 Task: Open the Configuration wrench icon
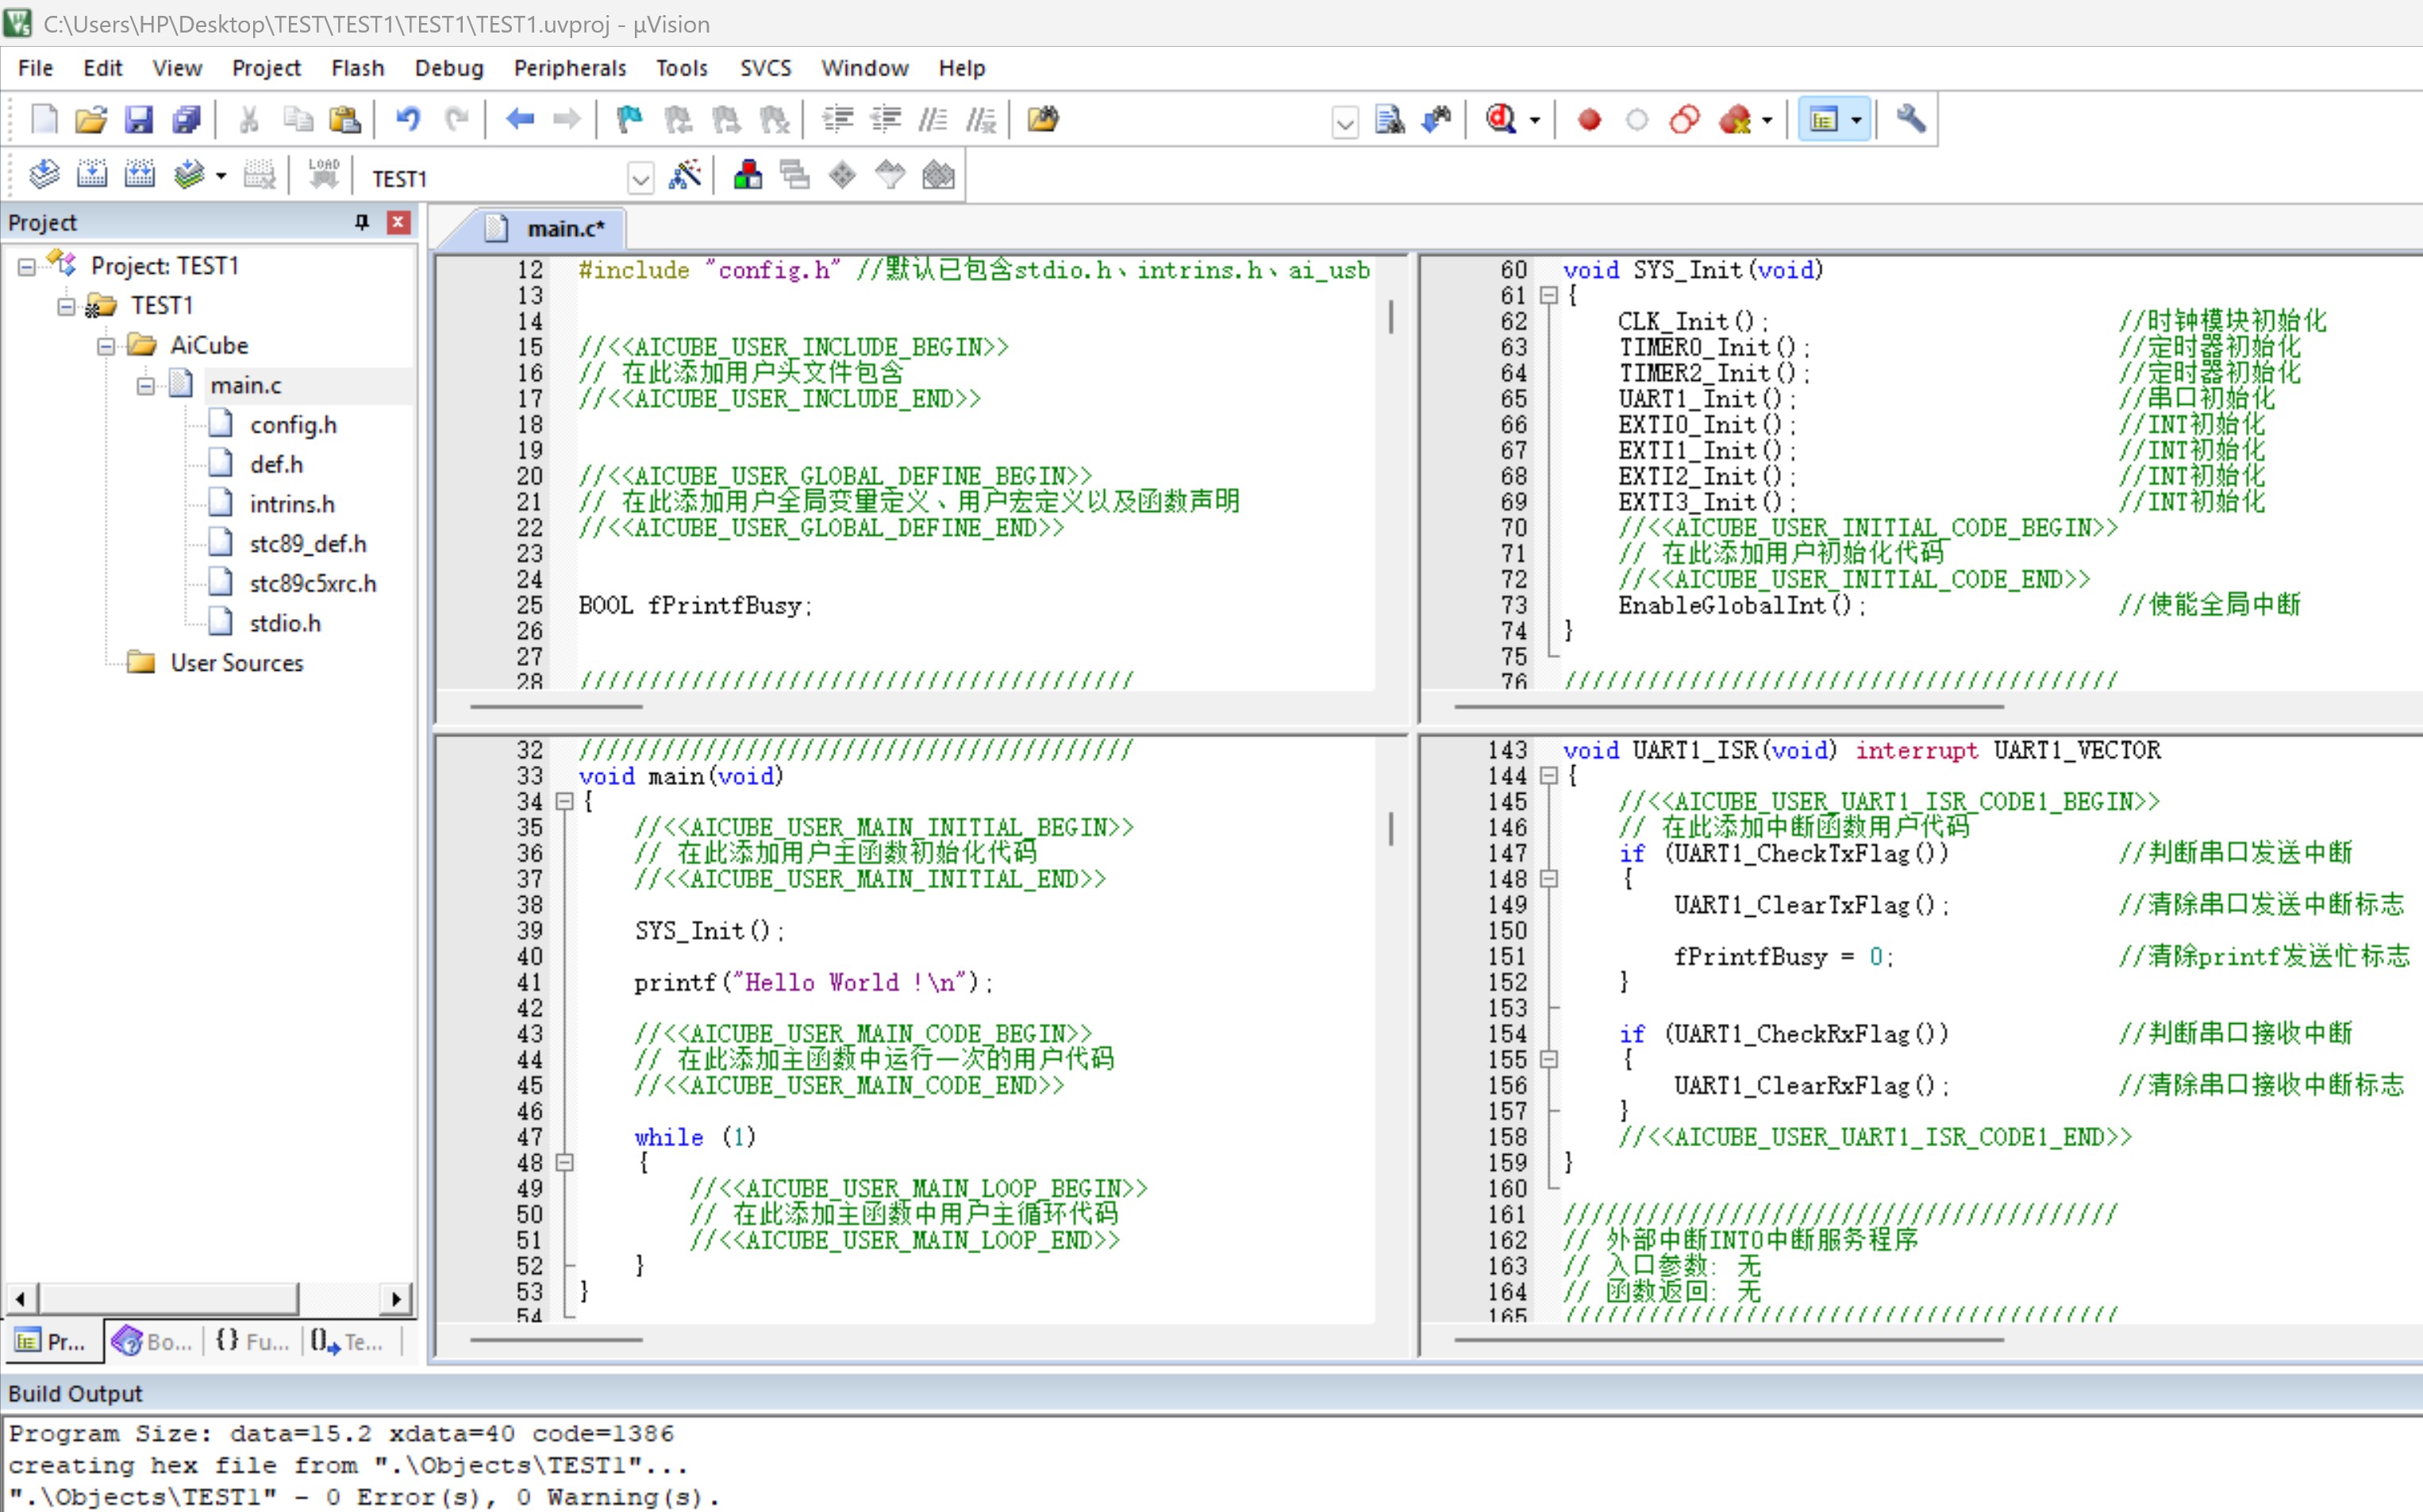coord(1911,120)
